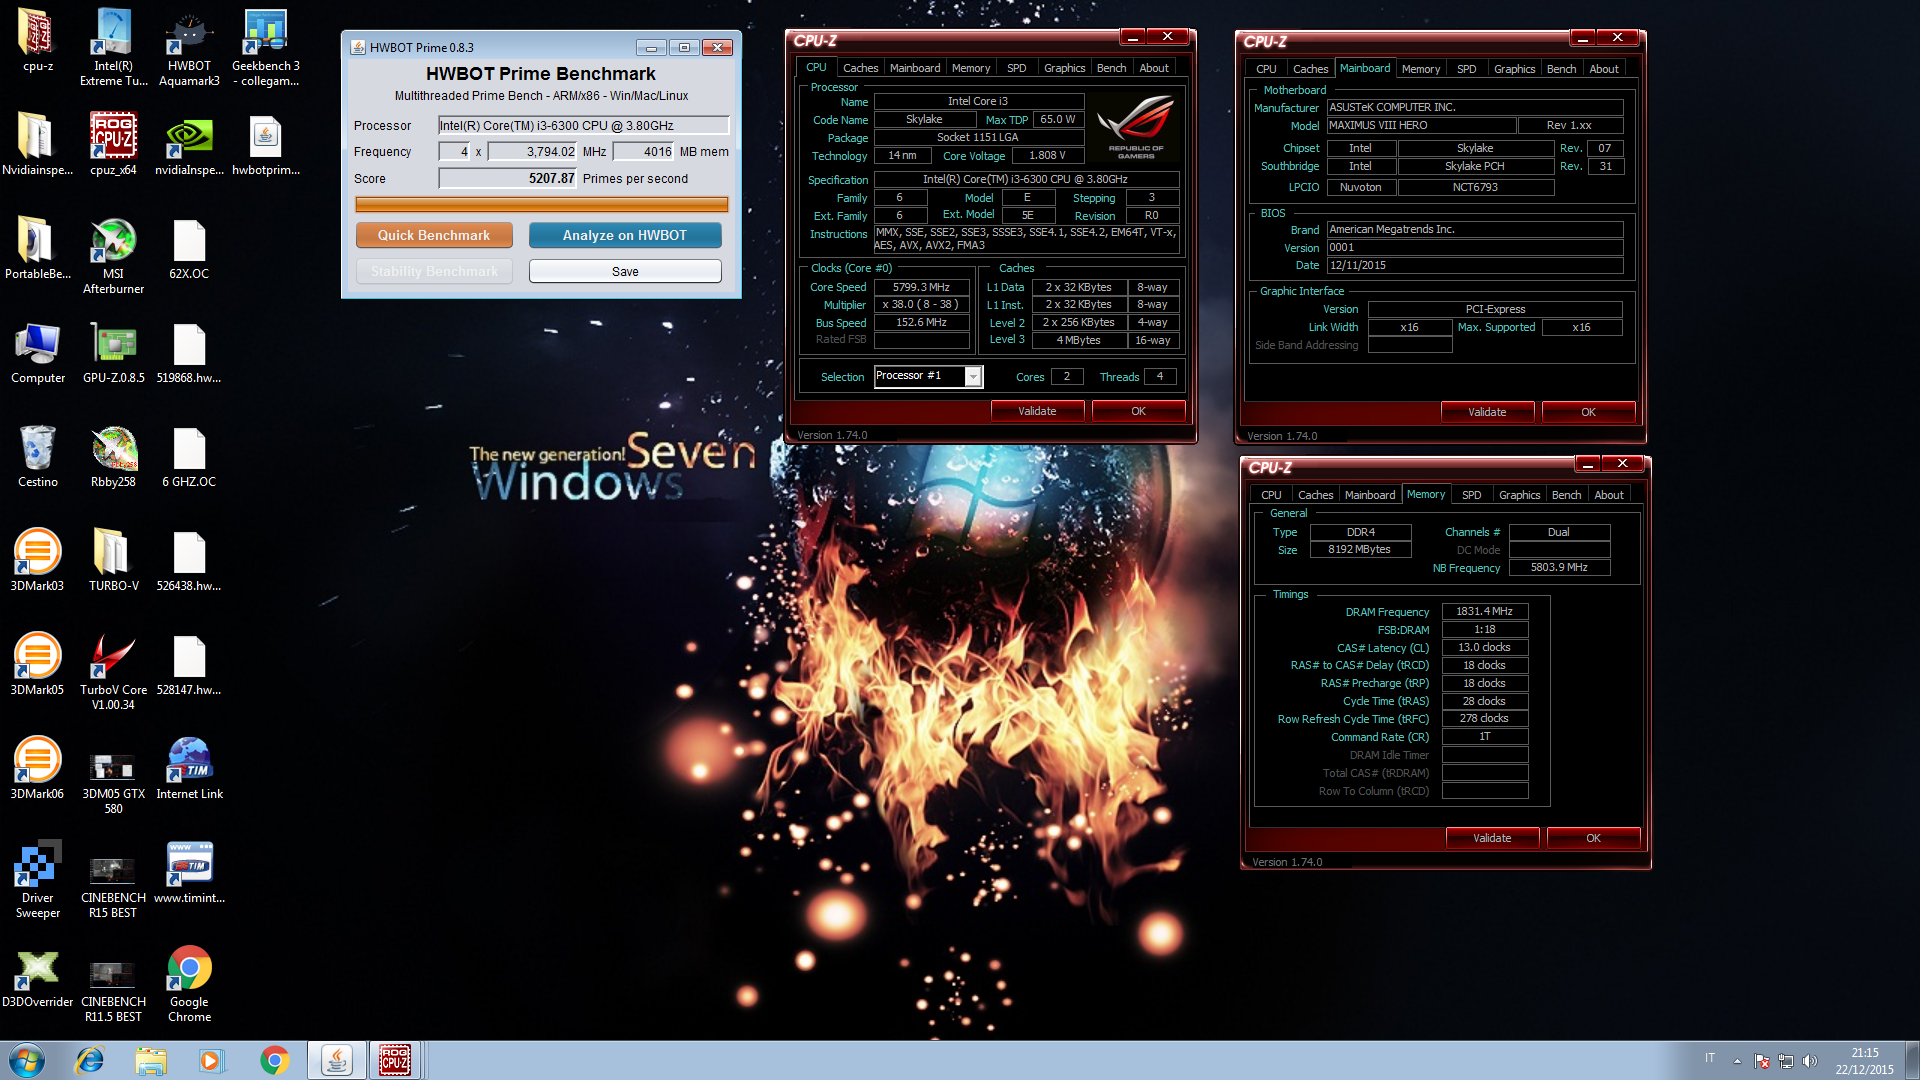1920x1080 pixels.
Task: Show hidden tray icons arrow
Action: point(1737,1061)
